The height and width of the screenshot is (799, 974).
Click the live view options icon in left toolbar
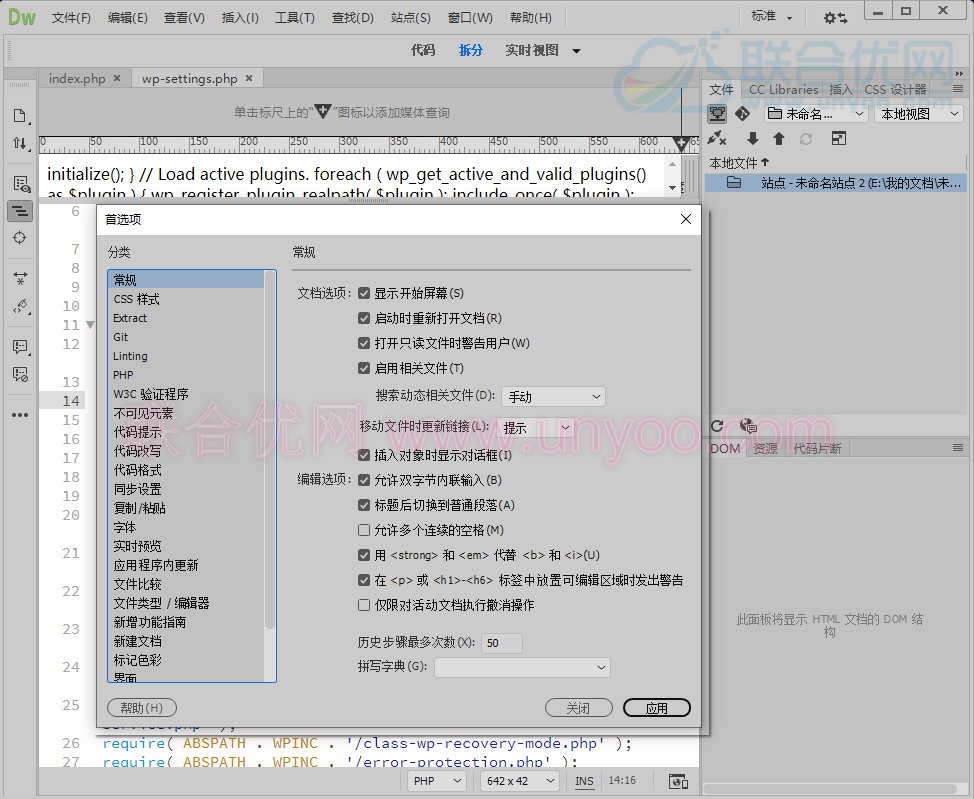pos(19,184)
